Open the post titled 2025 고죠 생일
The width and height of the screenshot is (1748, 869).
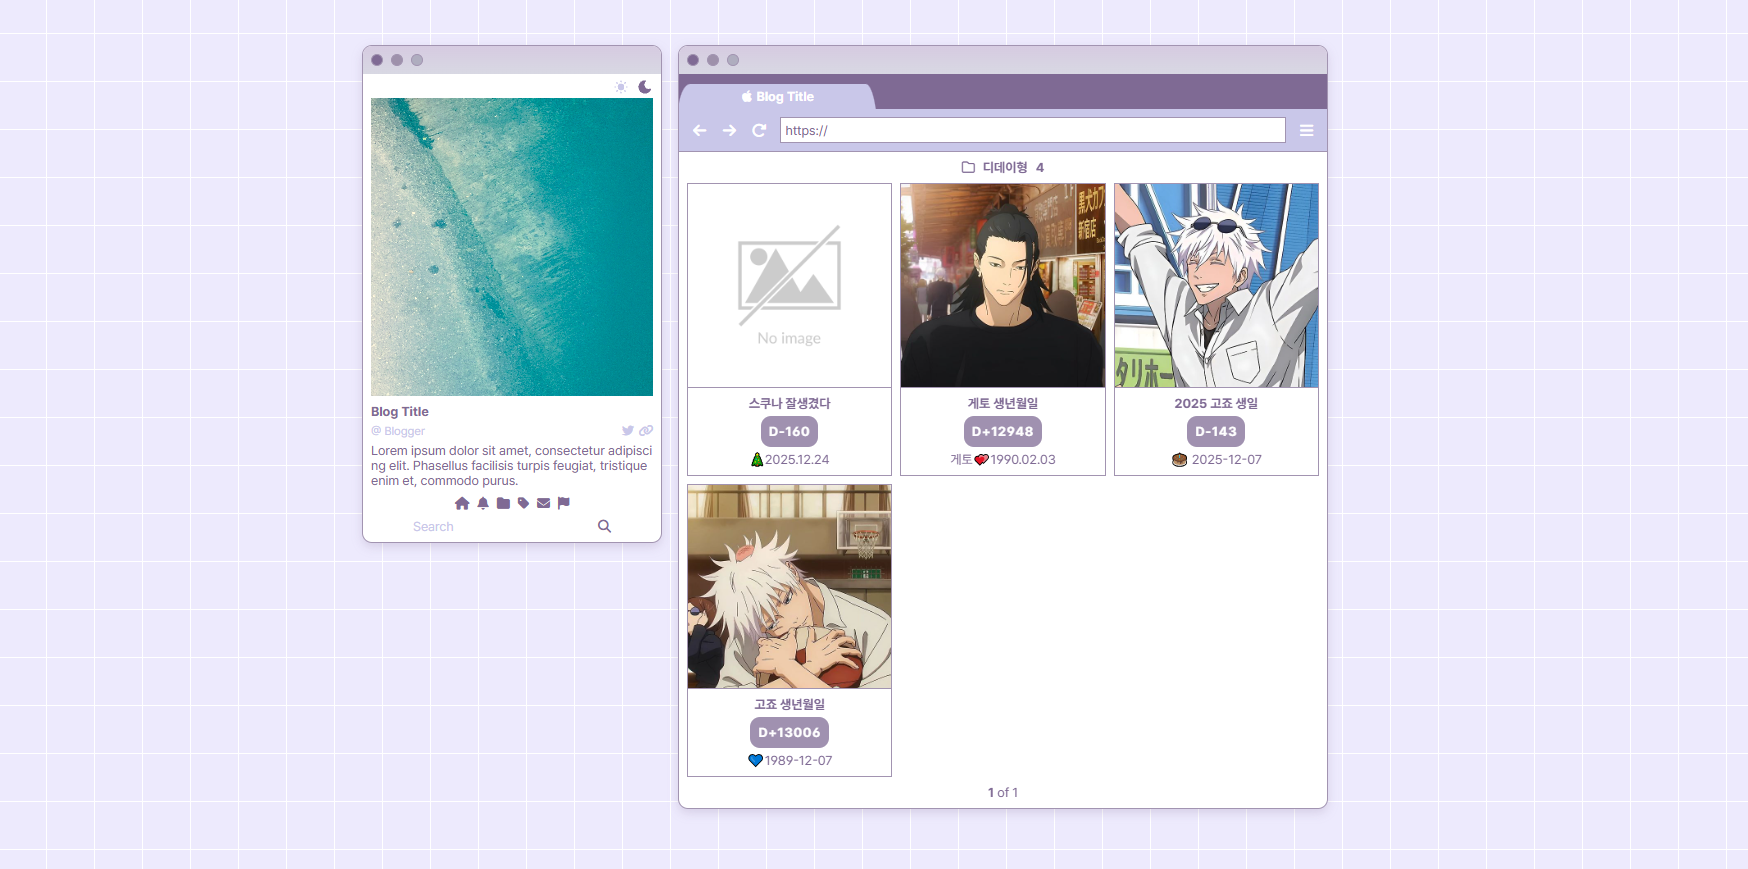(x=1216, y=403)
